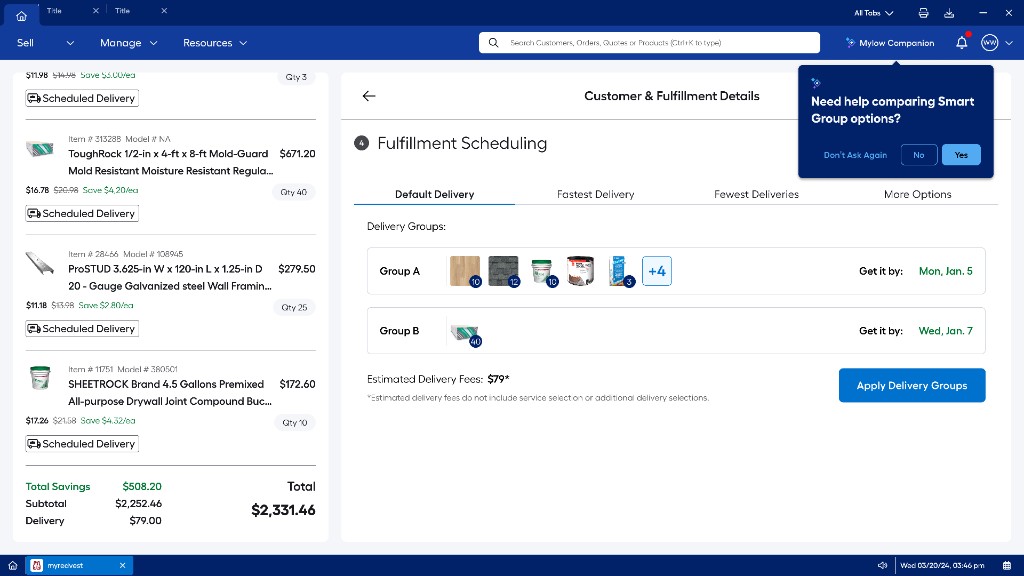Switch to the second Title tab
Screen dimensions: 1024x576
122,10
